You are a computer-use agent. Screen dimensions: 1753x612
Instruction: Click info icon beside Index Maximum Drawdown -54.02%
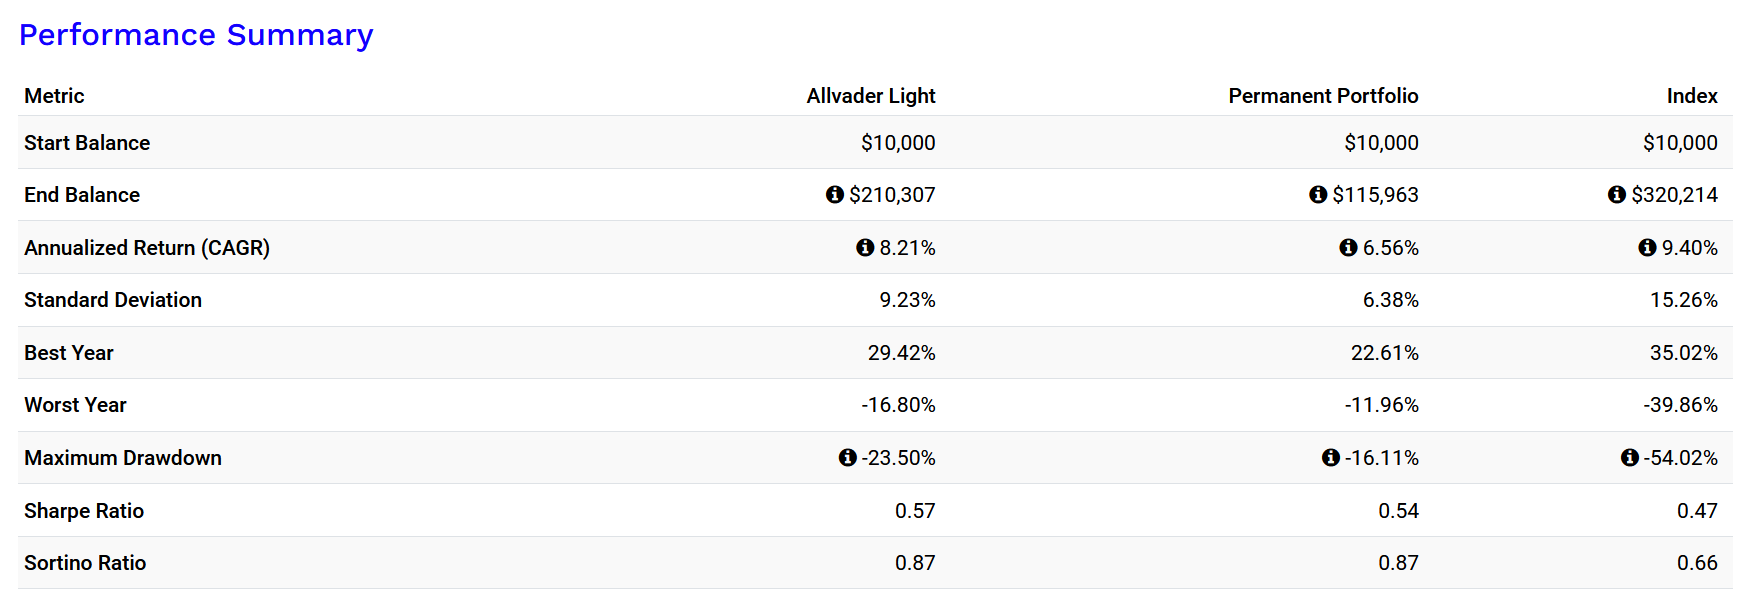[1630, 458]
